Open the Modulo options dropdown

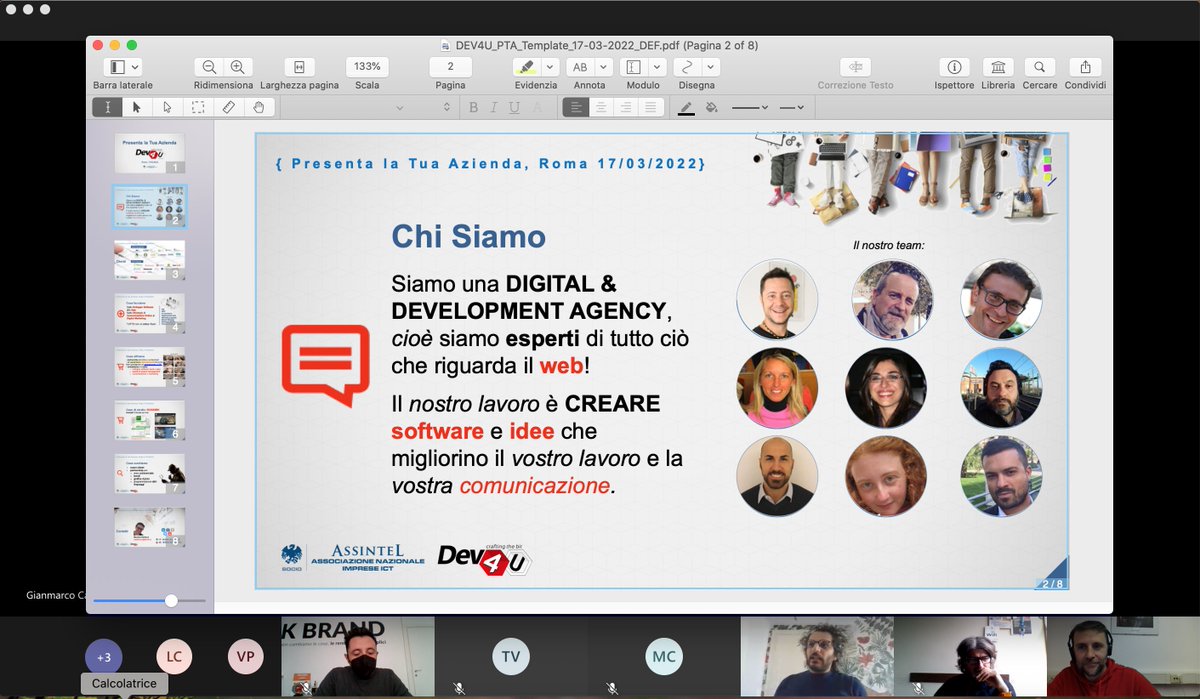coord(657,67)
